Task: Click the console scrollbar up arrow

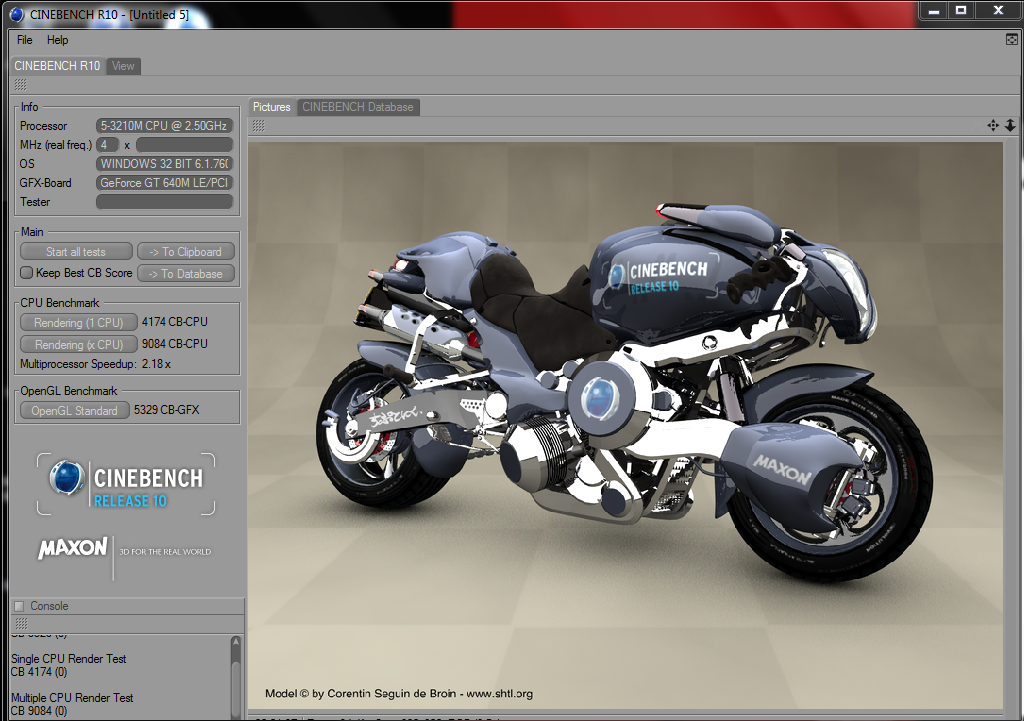Action: point(236,641)
